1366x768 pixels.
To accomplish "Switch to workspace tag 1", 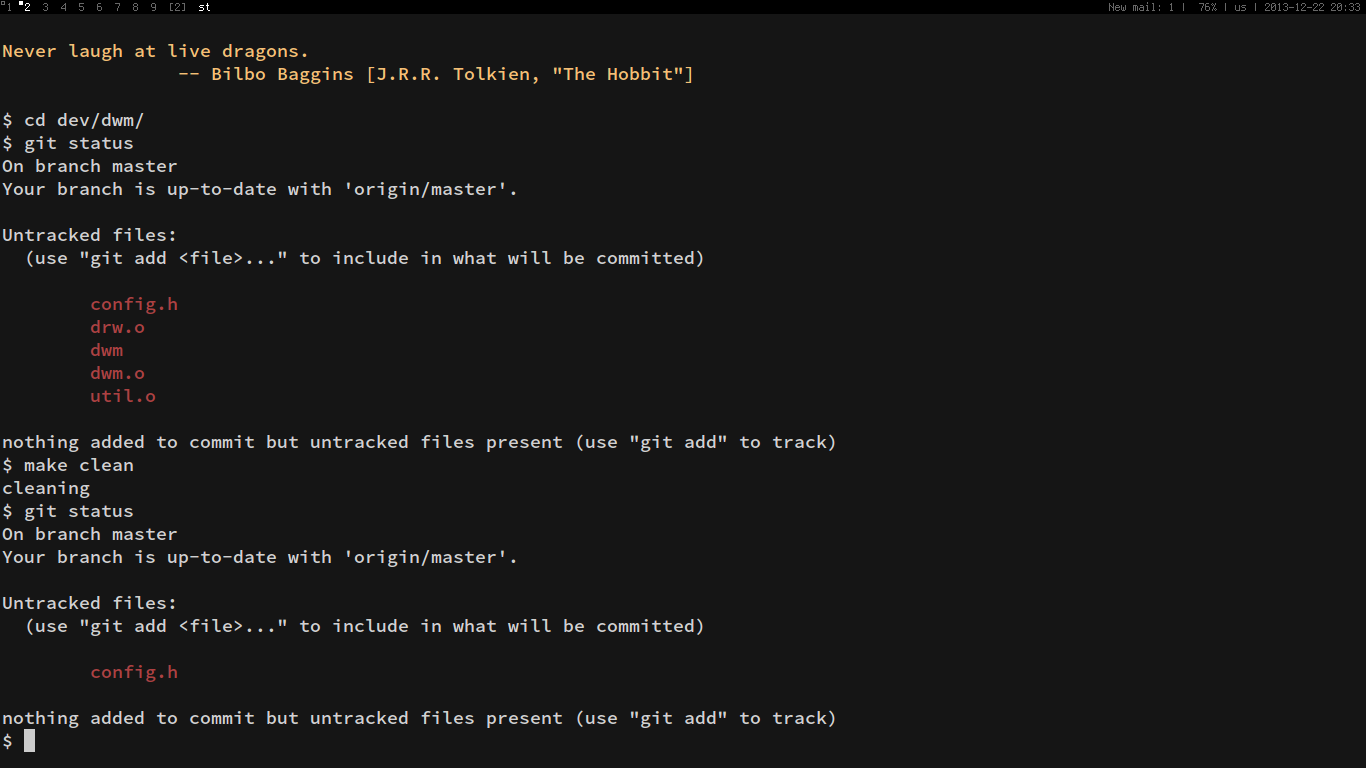I will click(8, 7).
